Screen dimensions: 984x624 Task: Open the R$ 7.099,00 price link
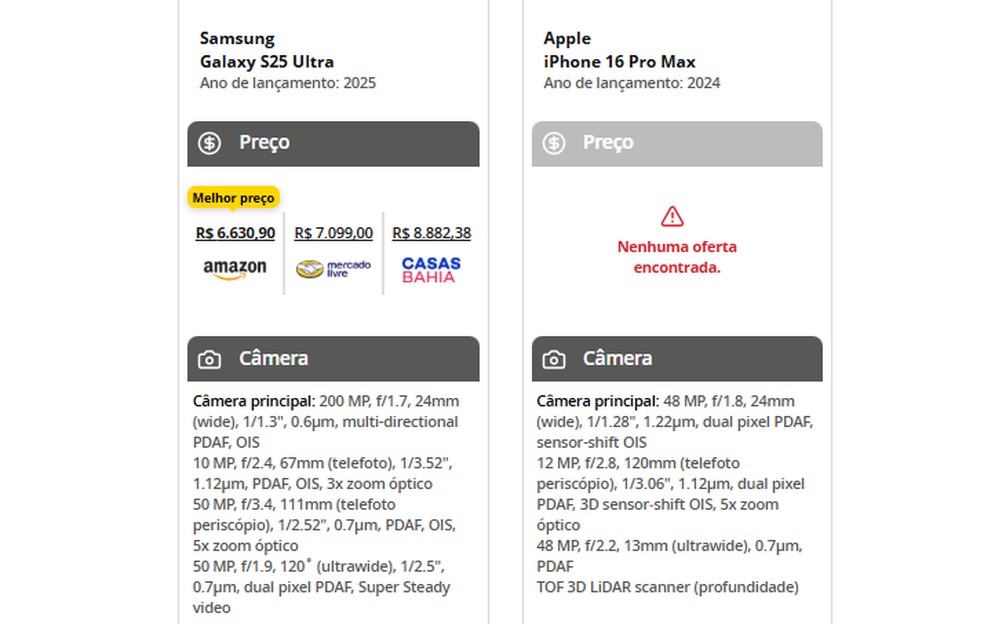coord(333,233)
